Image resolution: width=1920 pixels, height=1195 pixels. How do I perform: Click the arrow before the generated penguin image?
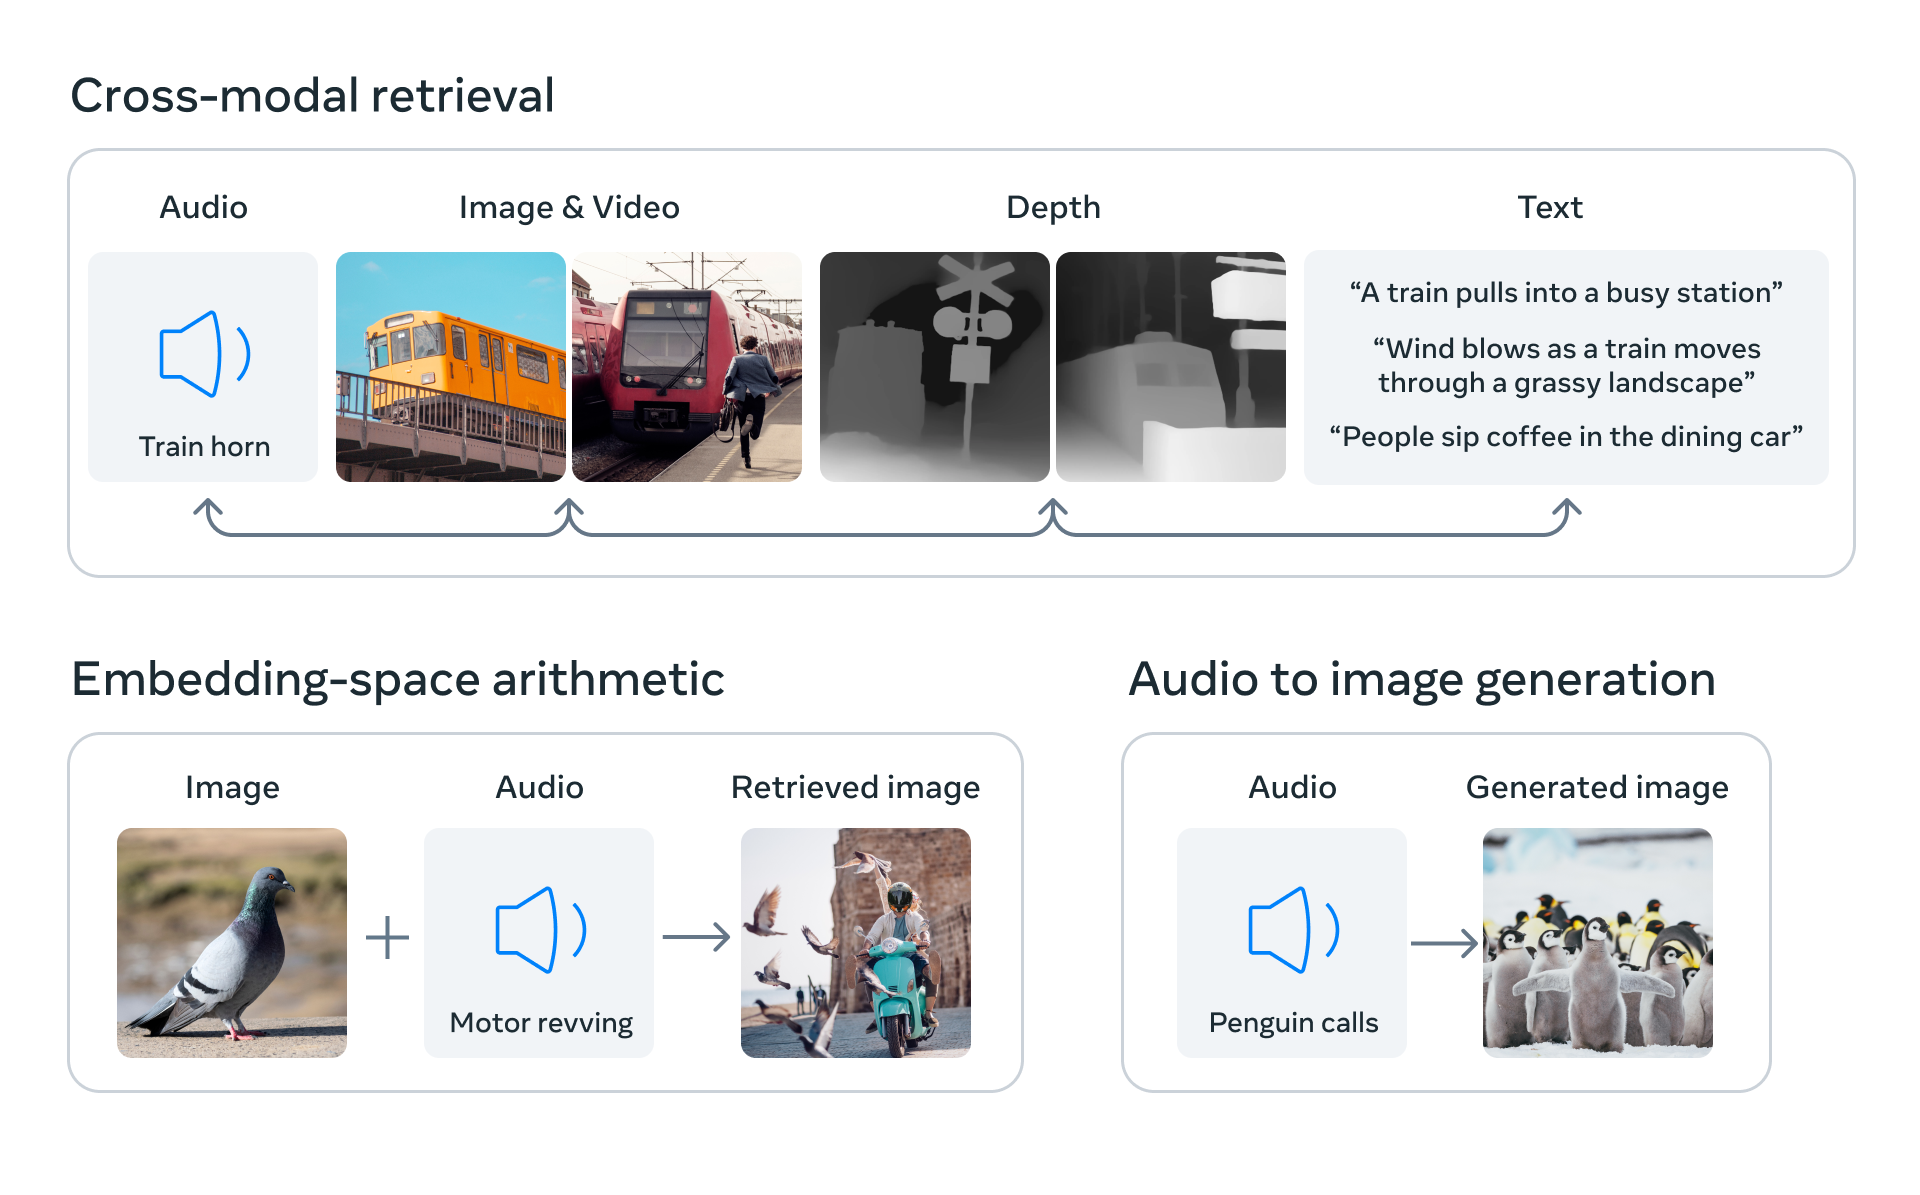1442,938
